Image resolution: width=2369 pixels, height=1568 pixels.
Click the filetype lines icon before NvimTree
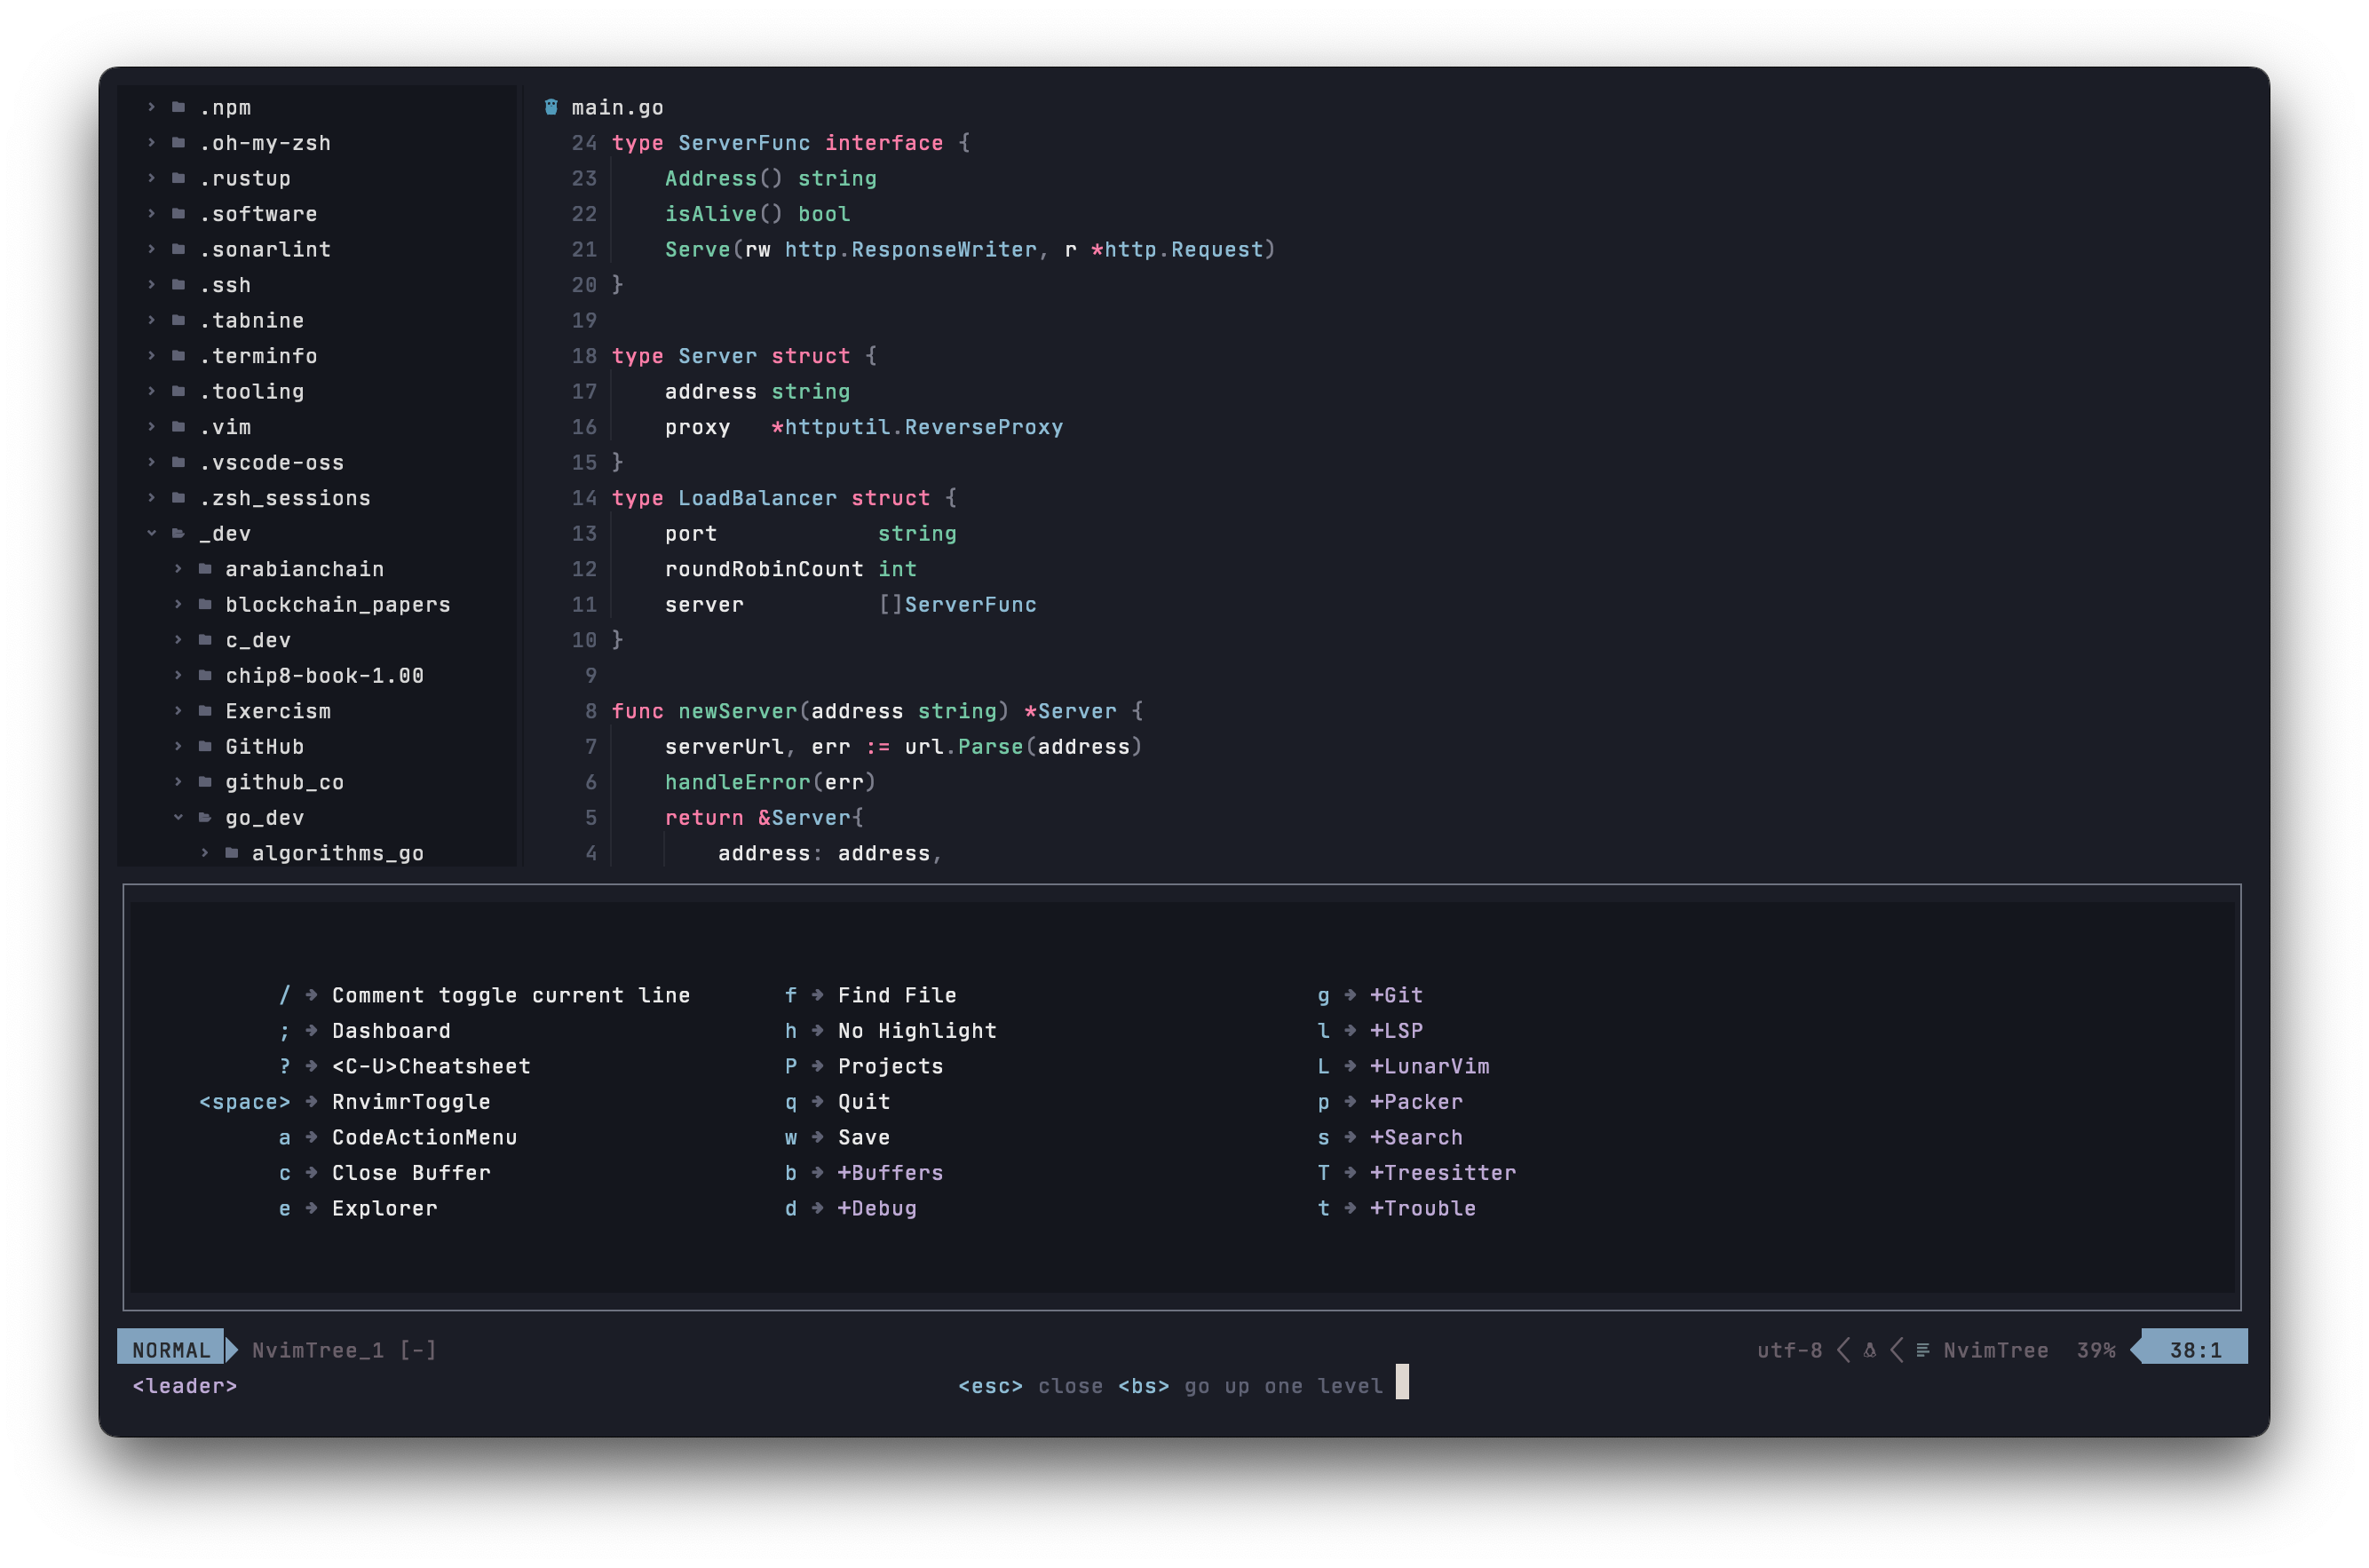pyautogui.click(x=1923, y=1350)
